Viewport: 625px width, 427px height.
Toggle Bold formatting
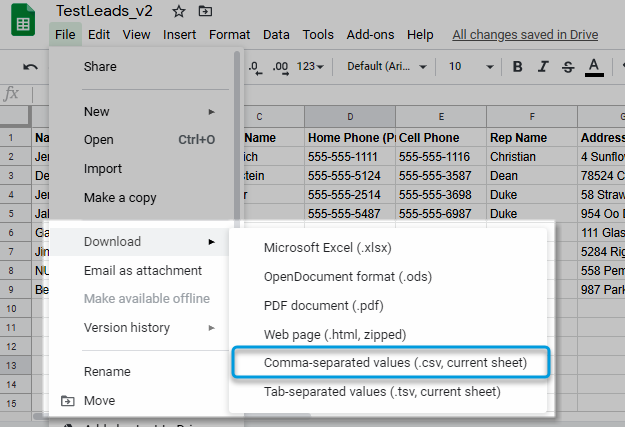point(517,67)
